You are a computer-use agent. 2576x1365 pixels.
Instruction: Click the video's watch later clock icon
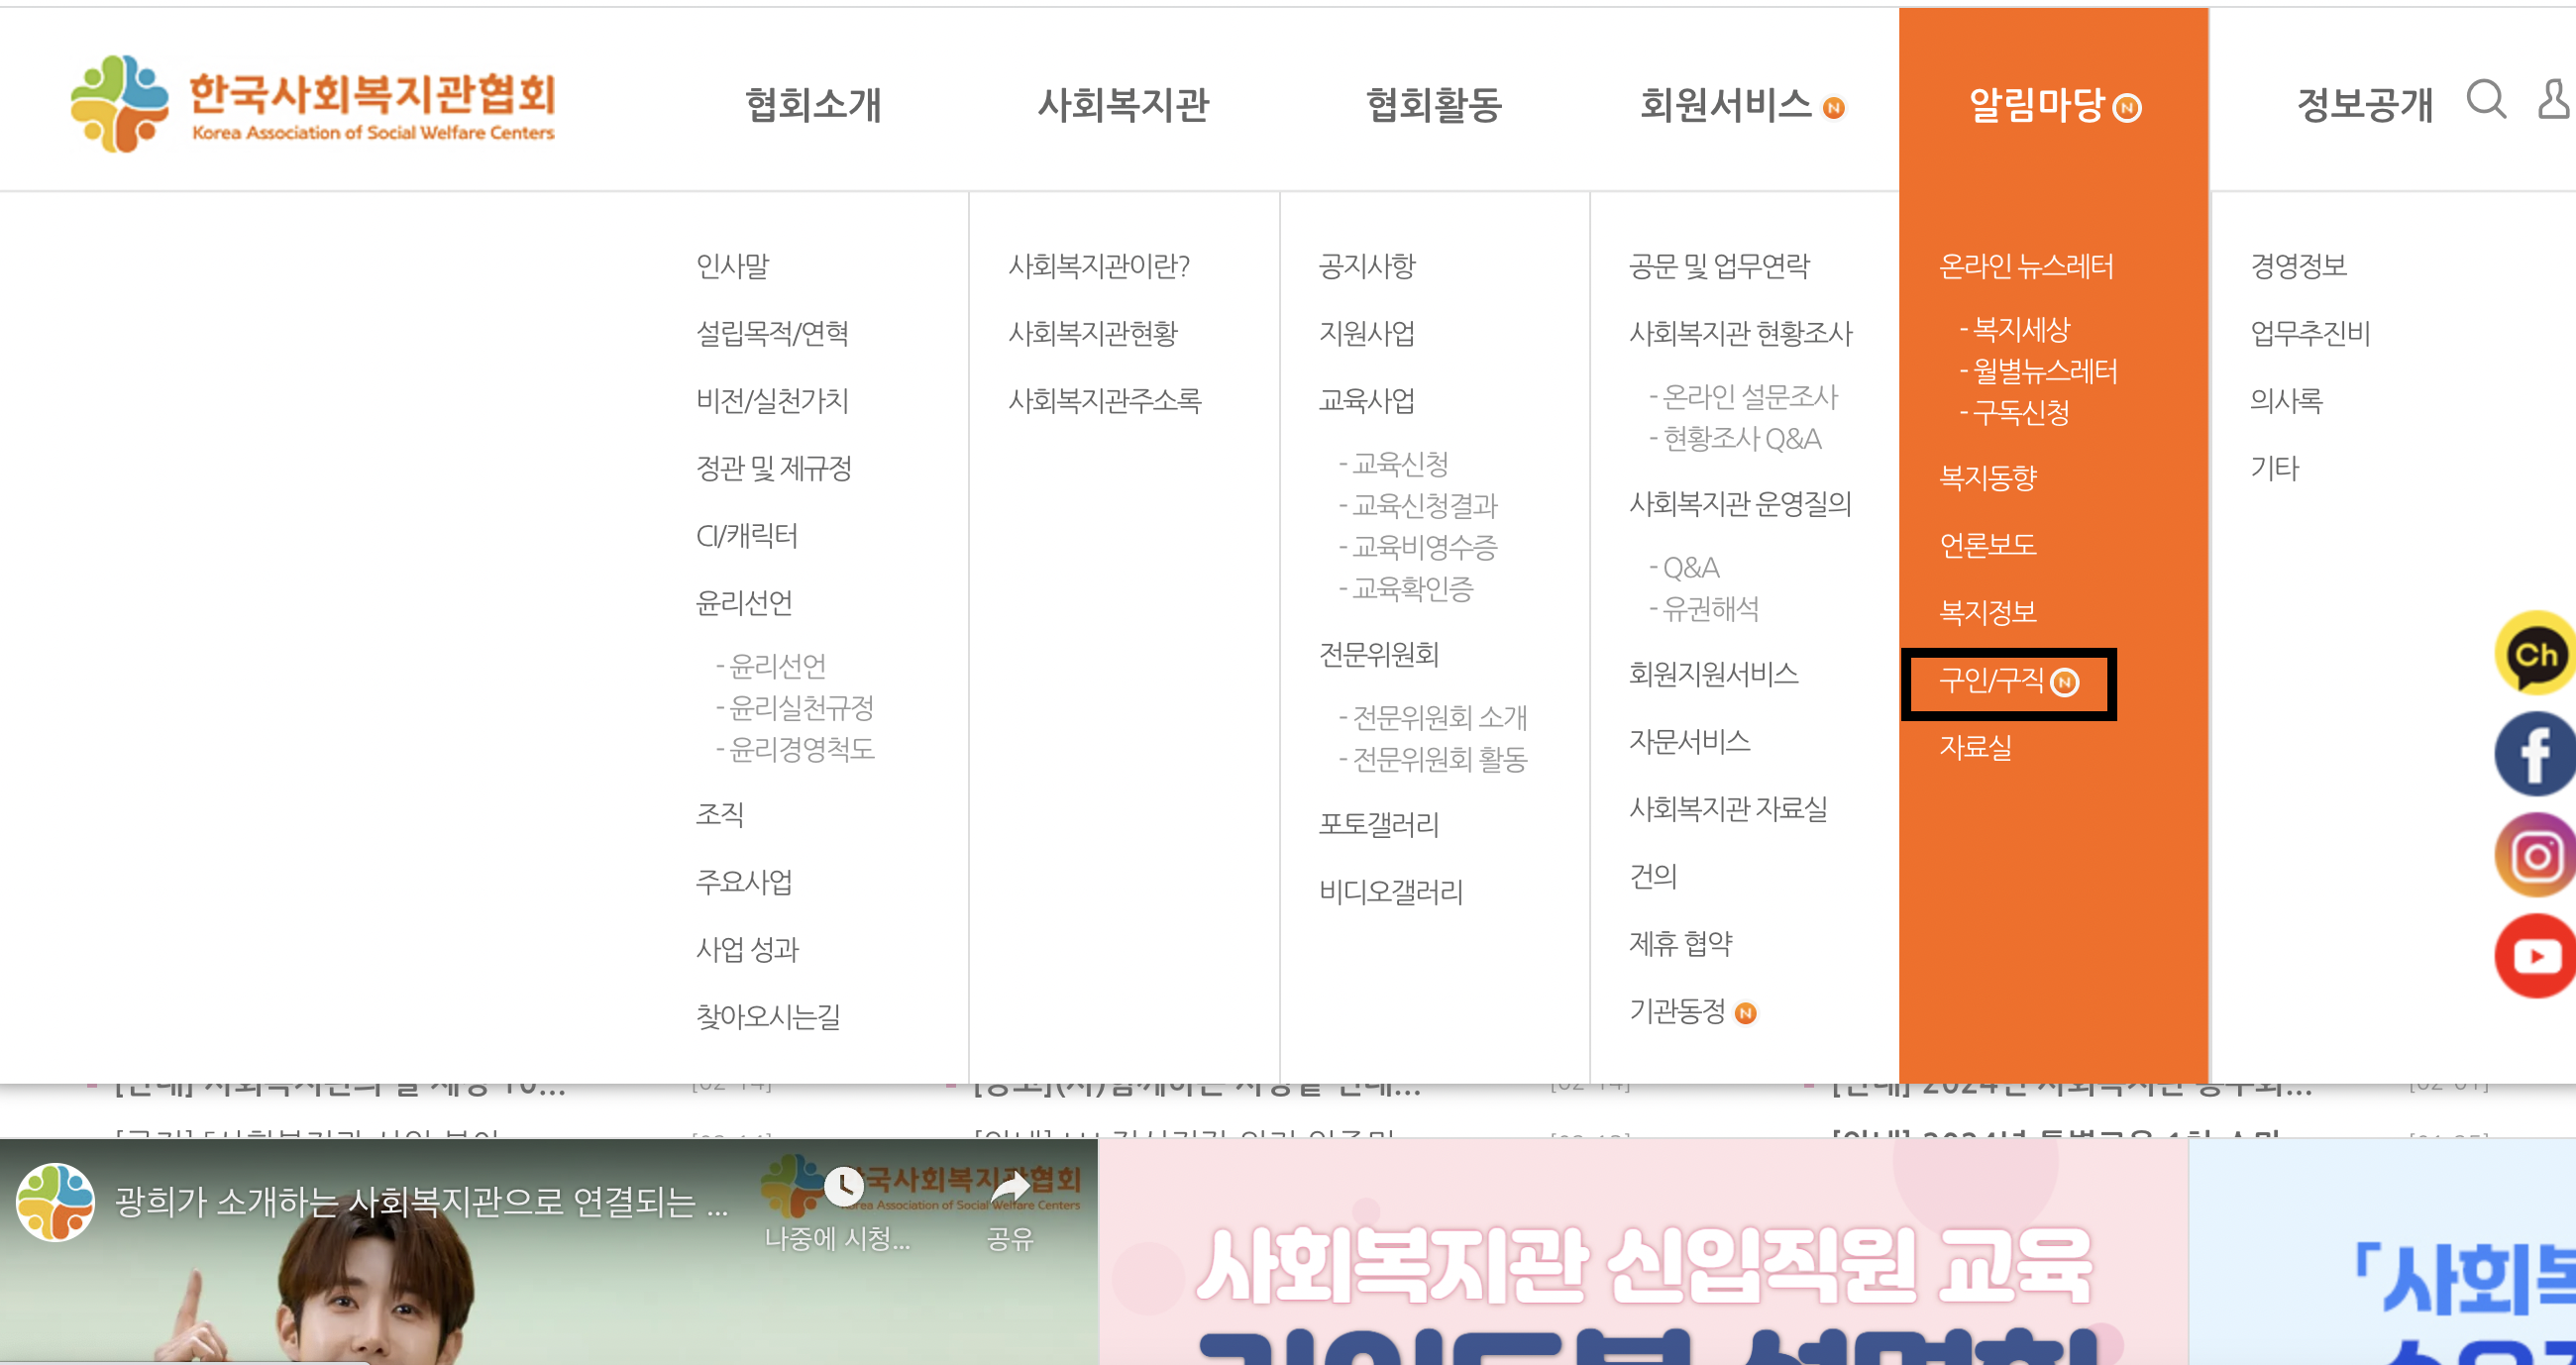843,1187
